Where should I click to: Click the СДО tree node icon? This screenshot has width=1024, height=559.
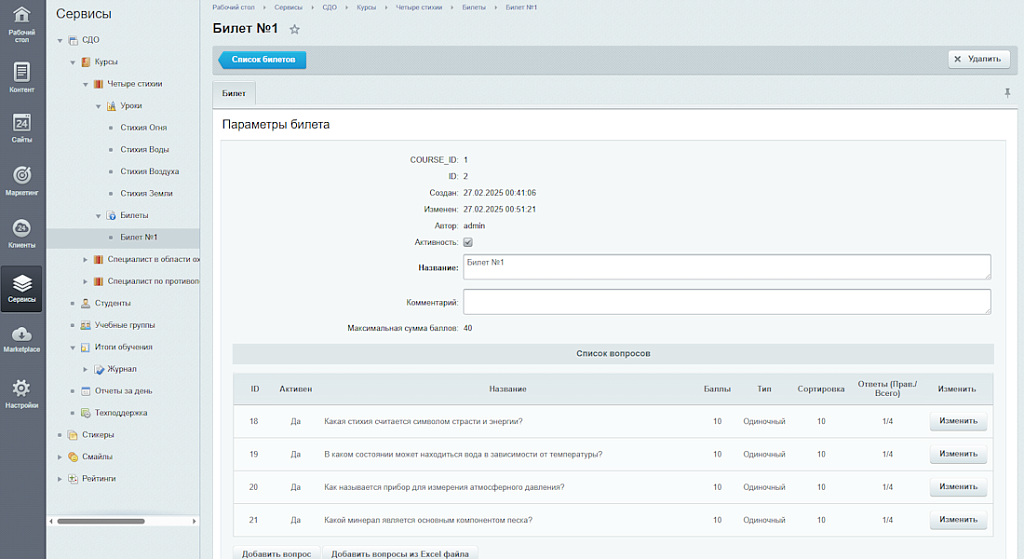(x=73, y=40)
